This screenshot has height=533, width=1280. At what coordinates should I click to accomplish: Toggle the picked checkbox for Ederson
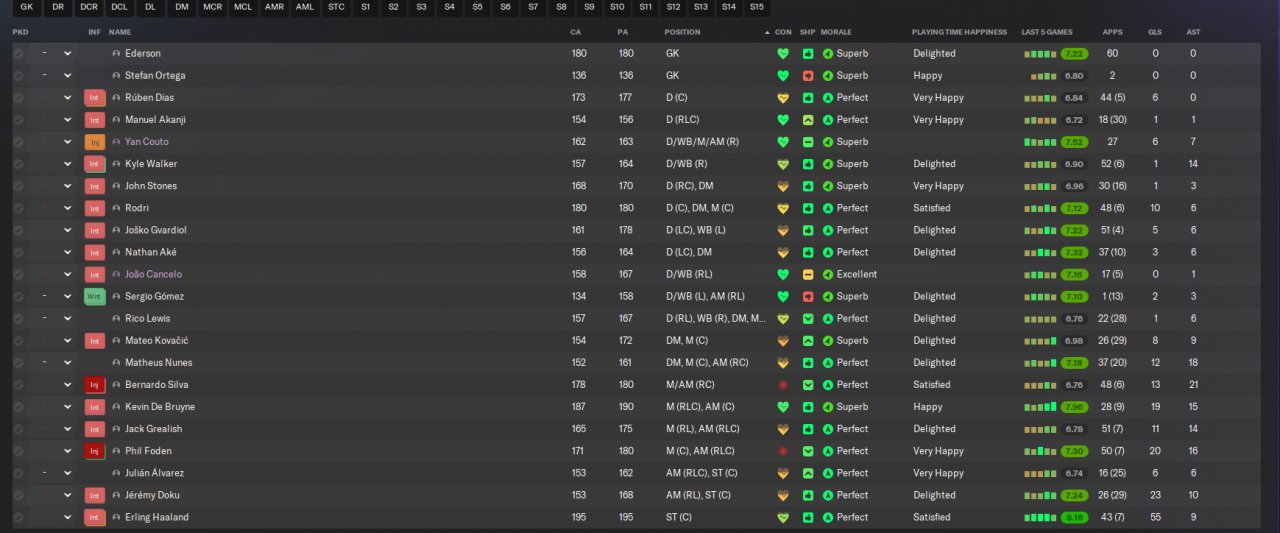[x=18, y=53]
